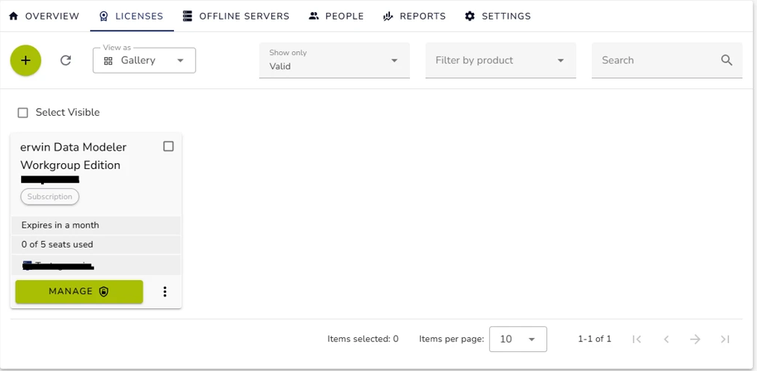Click the 0 of 5 seats used text
The height and width of the screenshot is (371, 757).
(57, 244)
